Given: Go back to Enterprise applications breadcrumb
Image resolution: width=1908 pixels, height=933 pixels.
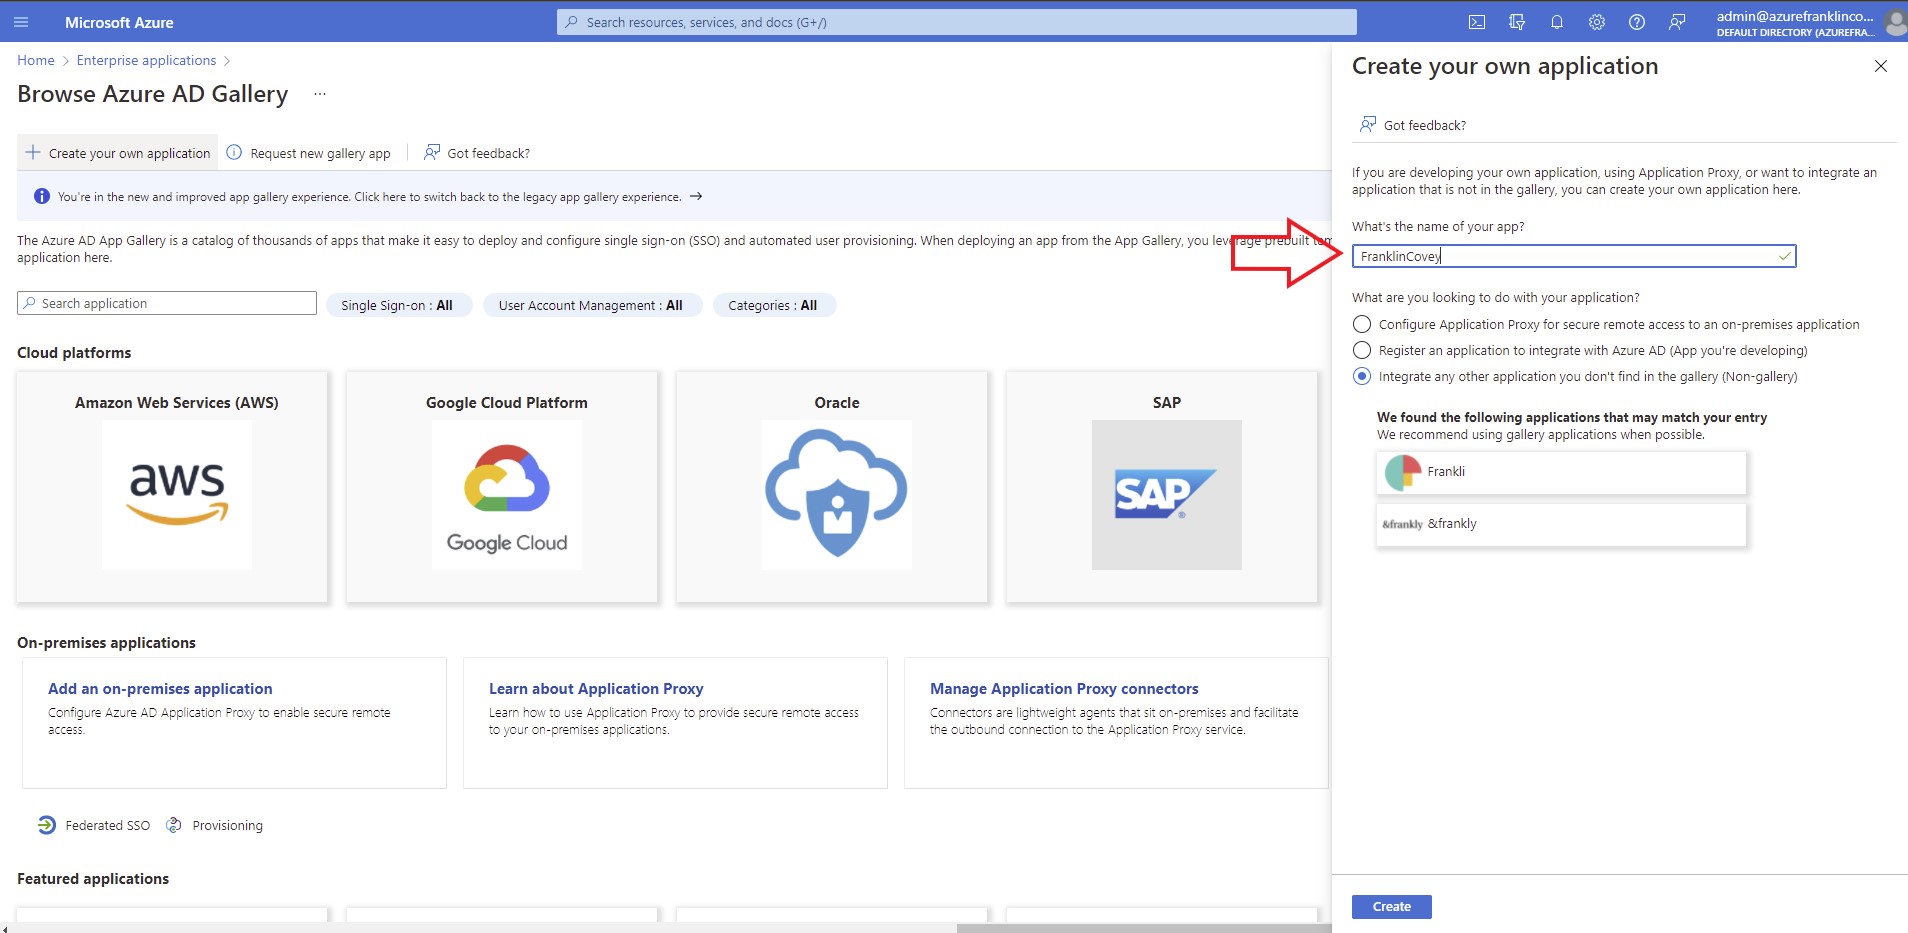Looking at the screenshot, I should pyautogui.click(x=145, y=60).
